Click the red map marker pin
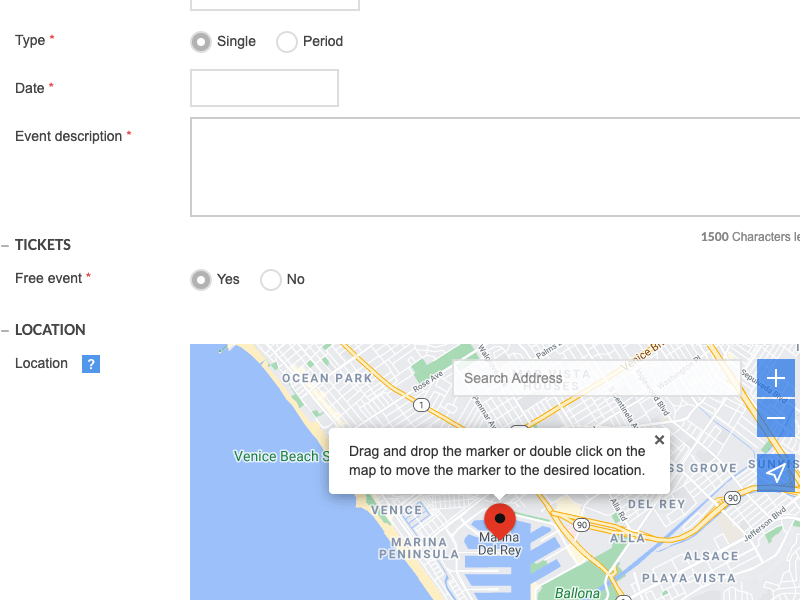The height and width of the screenshot is (600, 800). click(500, 521)
